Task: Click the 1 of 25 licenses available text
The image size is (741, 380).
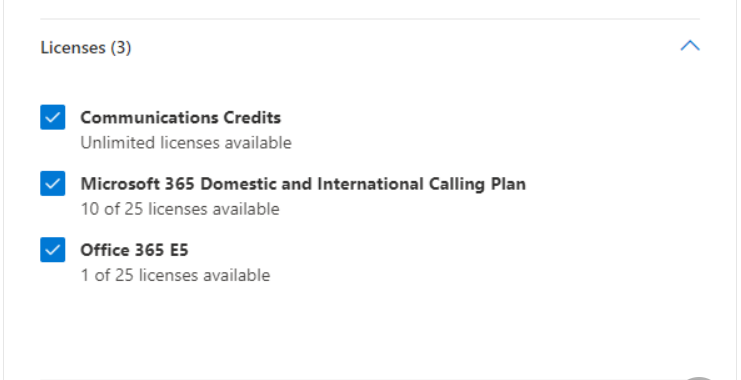Action: 175,275
